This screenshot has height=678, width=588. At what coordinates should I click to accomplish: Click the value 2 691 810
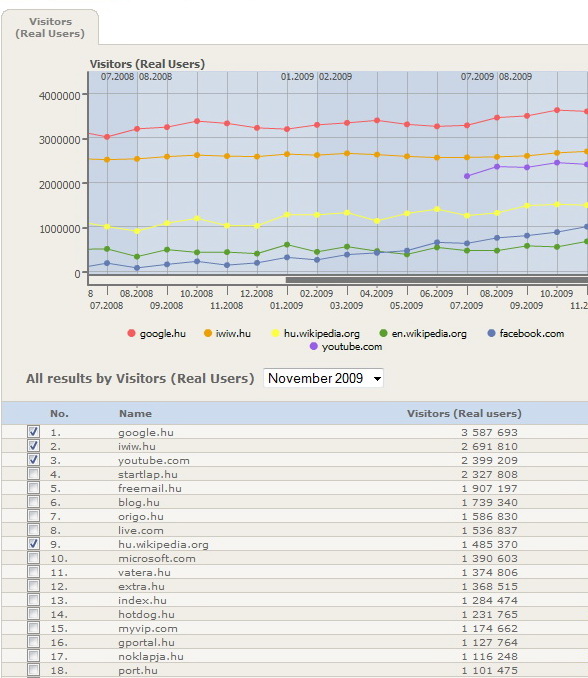(489, 446)
